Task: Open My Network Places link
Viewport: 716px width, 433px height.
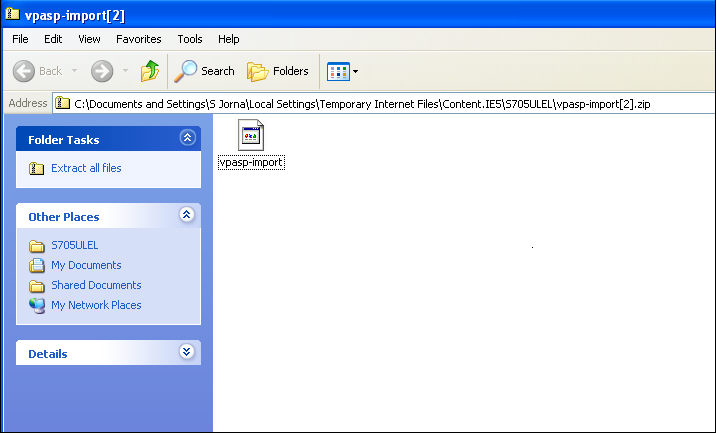Action: coord(96,305)
